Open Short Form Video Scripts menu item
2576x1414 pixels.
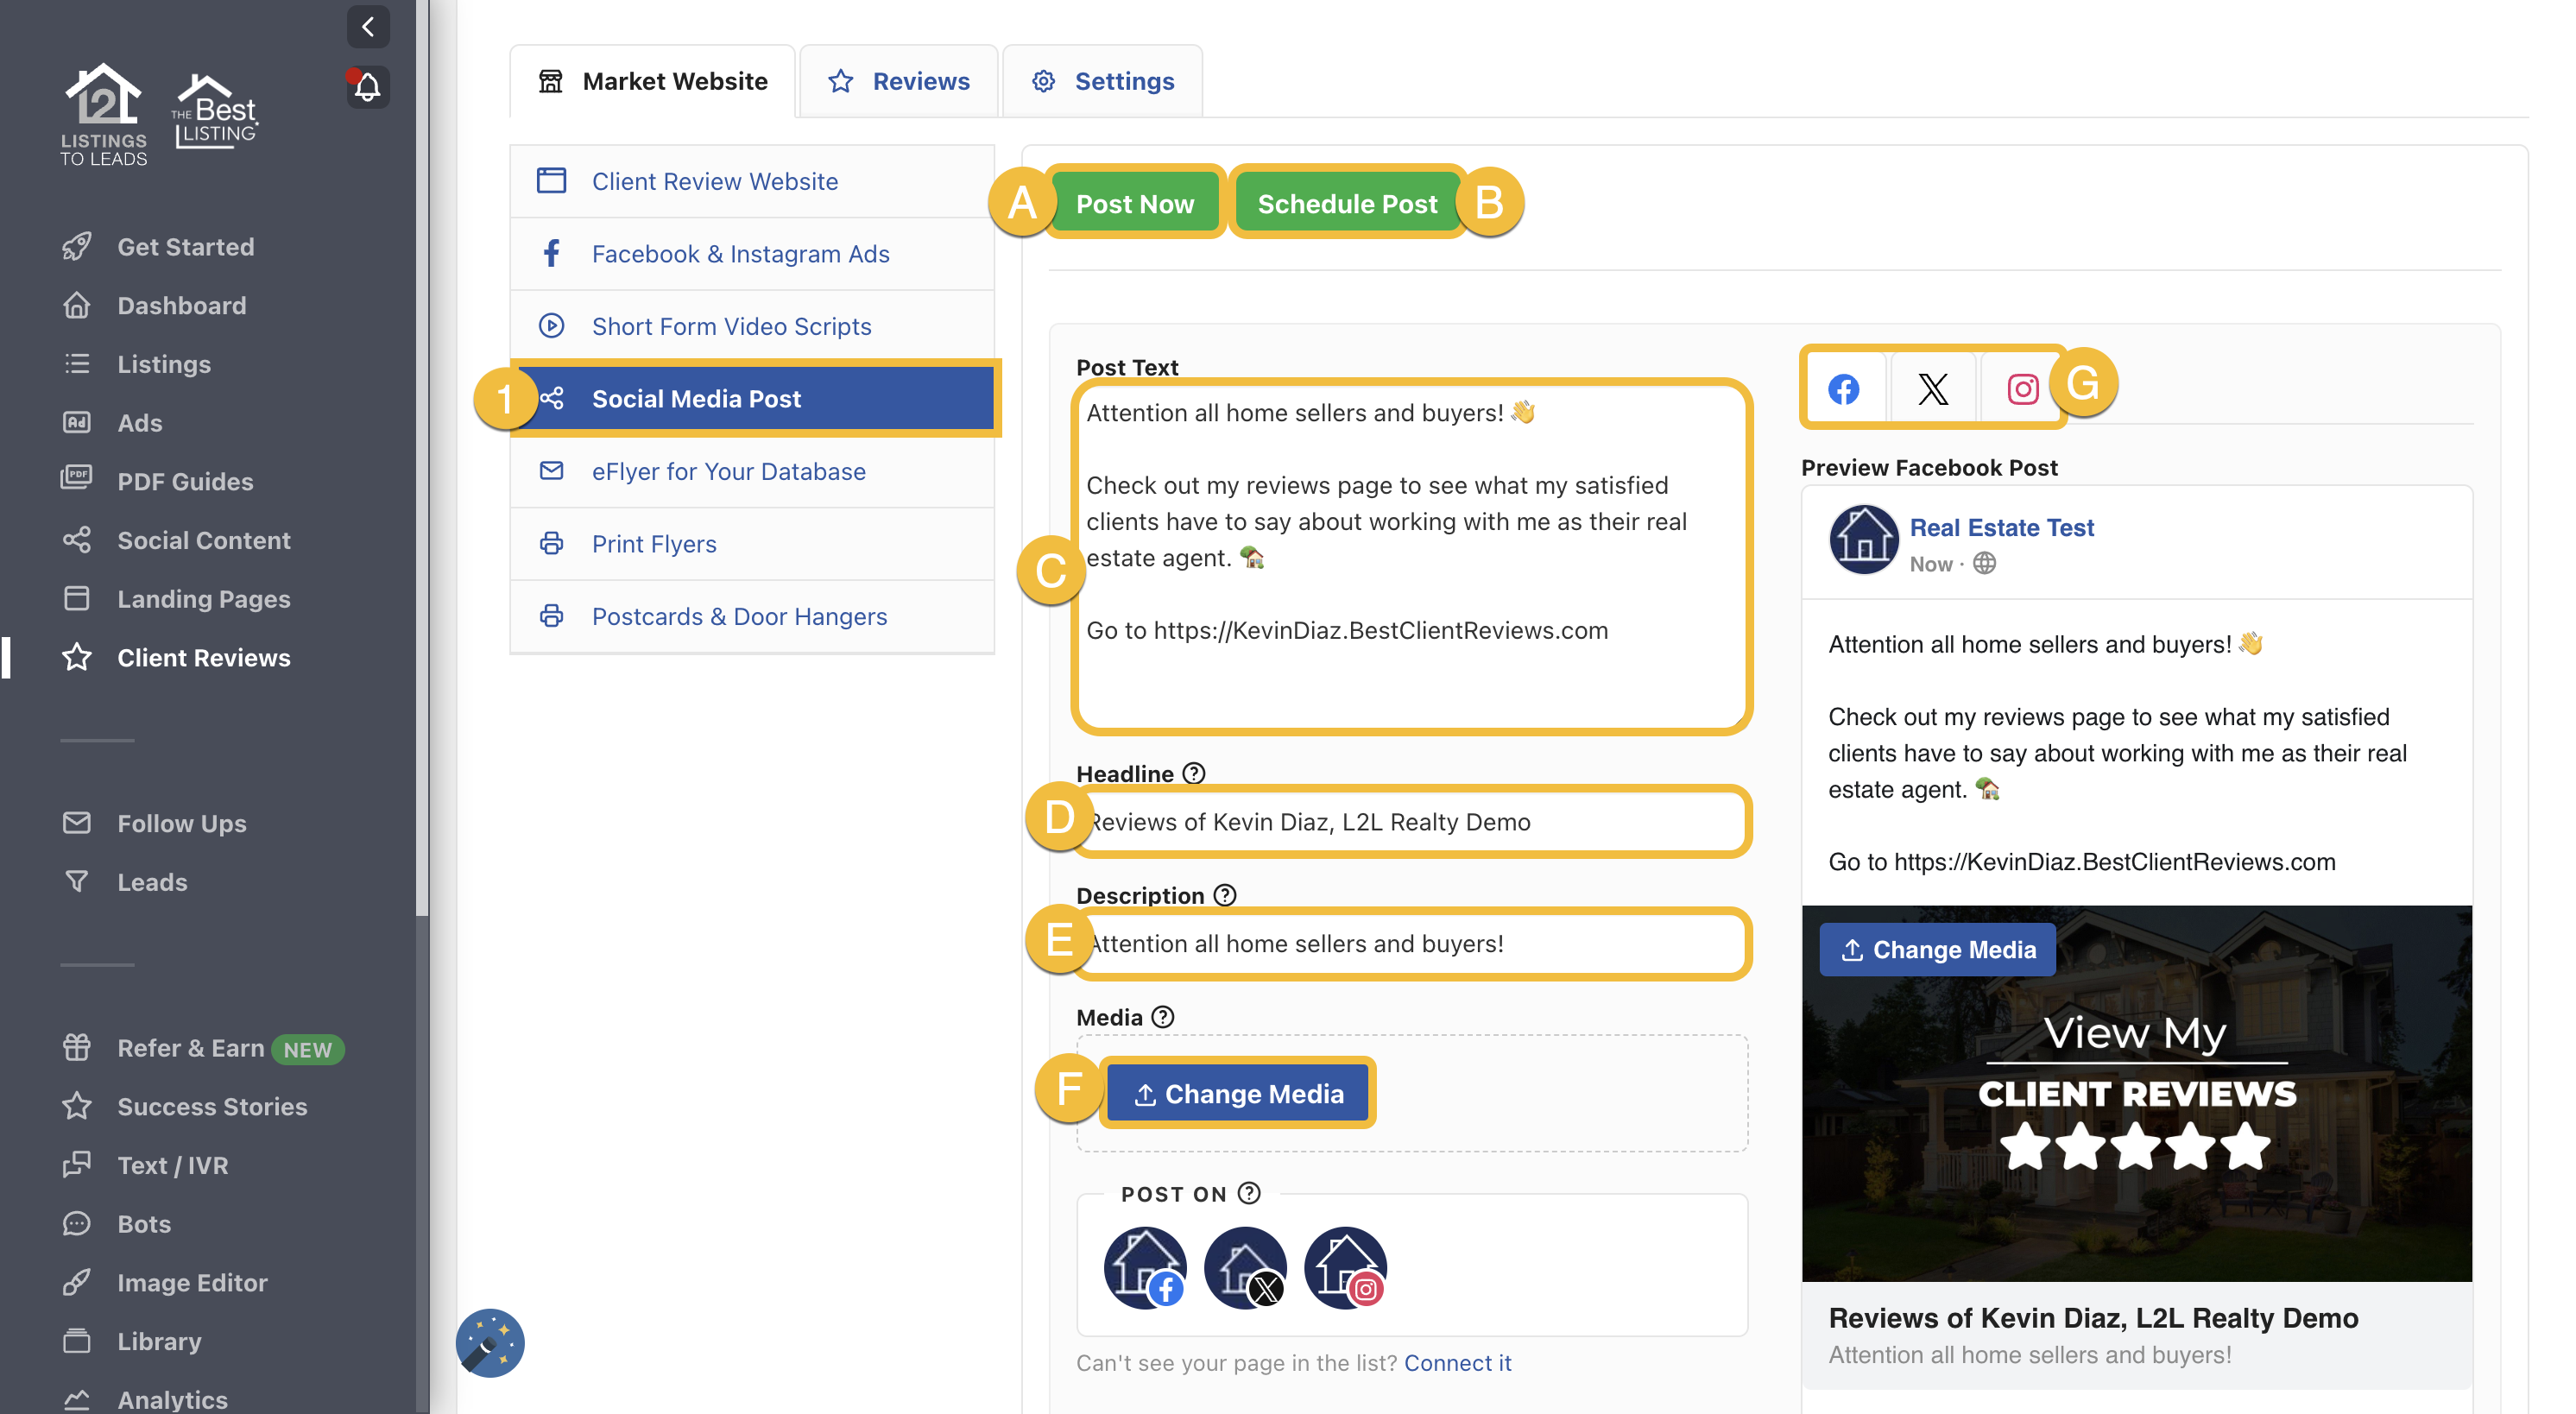(x=731, y=326)
